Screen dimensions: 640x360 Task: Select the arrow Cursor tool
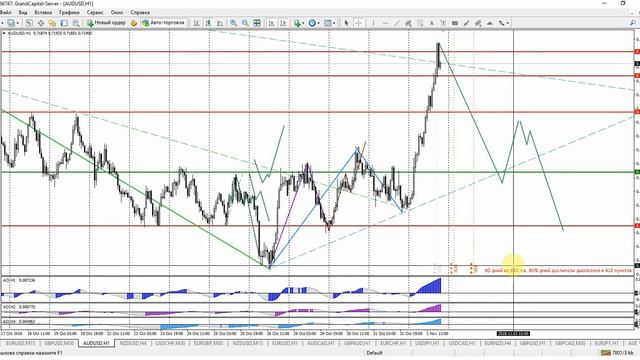(347, 23)
